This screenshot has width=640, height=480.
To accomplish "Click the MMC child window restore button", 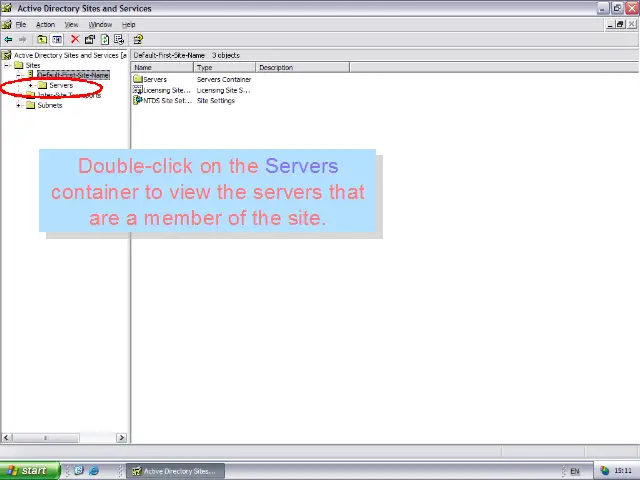I will point(620,24).
